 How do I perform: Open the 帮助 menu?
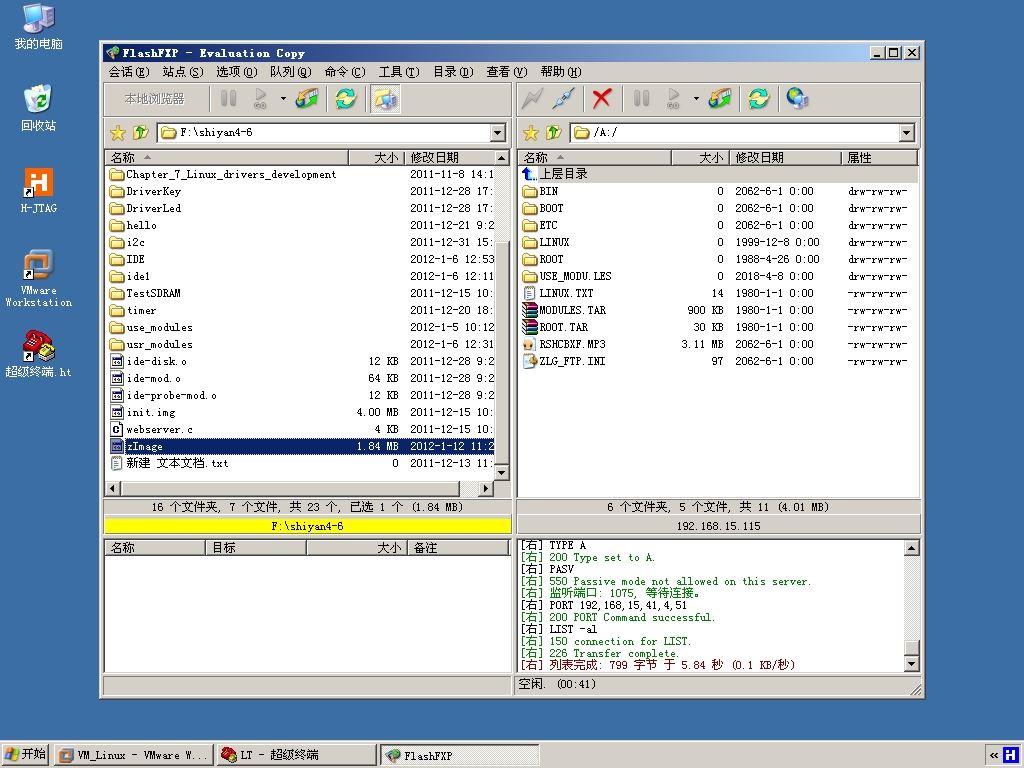coord(560,72)
